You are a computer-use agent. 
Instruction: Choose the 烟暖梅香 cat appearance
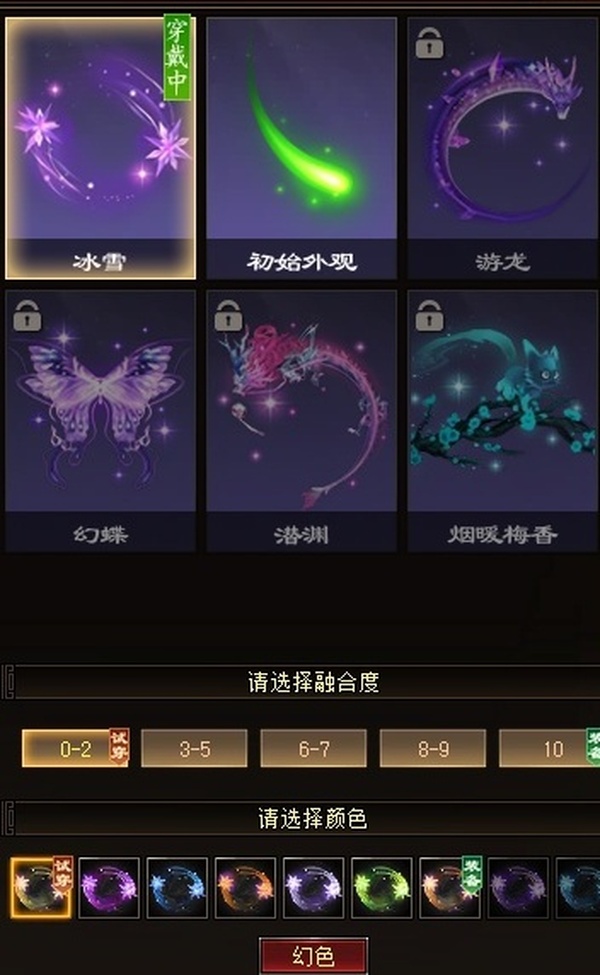point(503,420)
